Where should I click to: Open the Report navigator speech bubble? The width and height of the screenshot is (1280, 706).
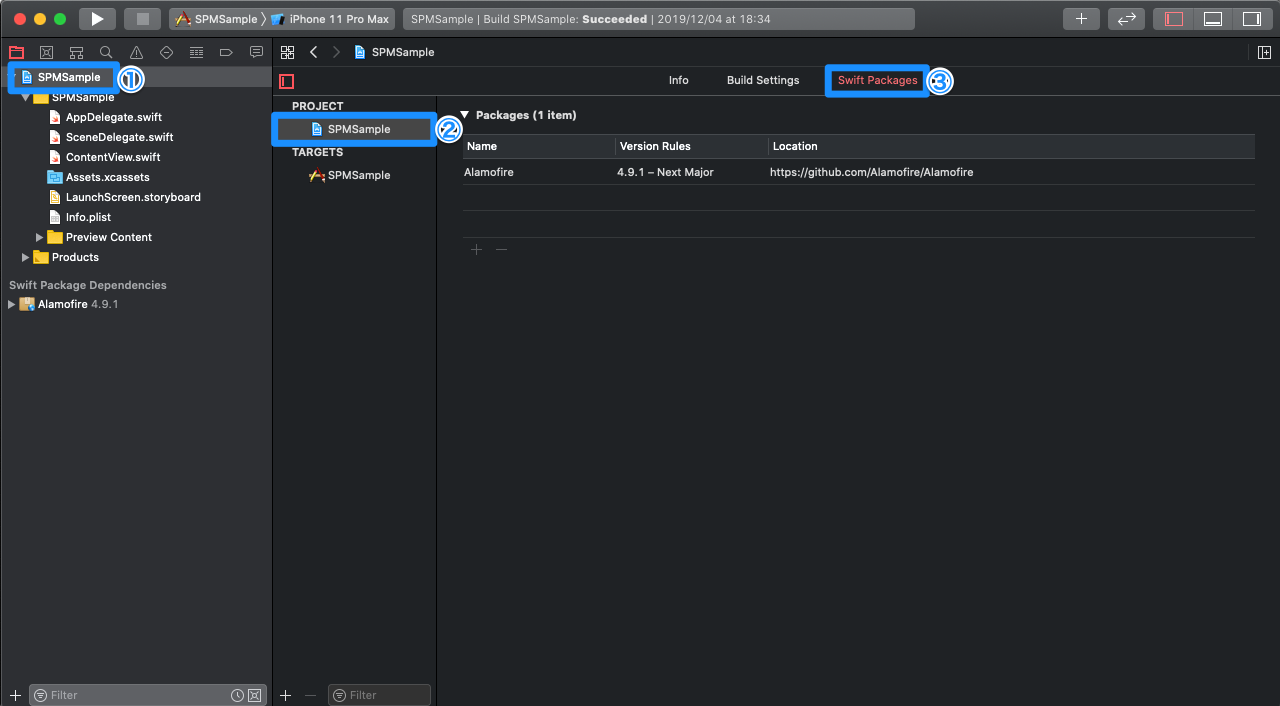coord(256,52)
